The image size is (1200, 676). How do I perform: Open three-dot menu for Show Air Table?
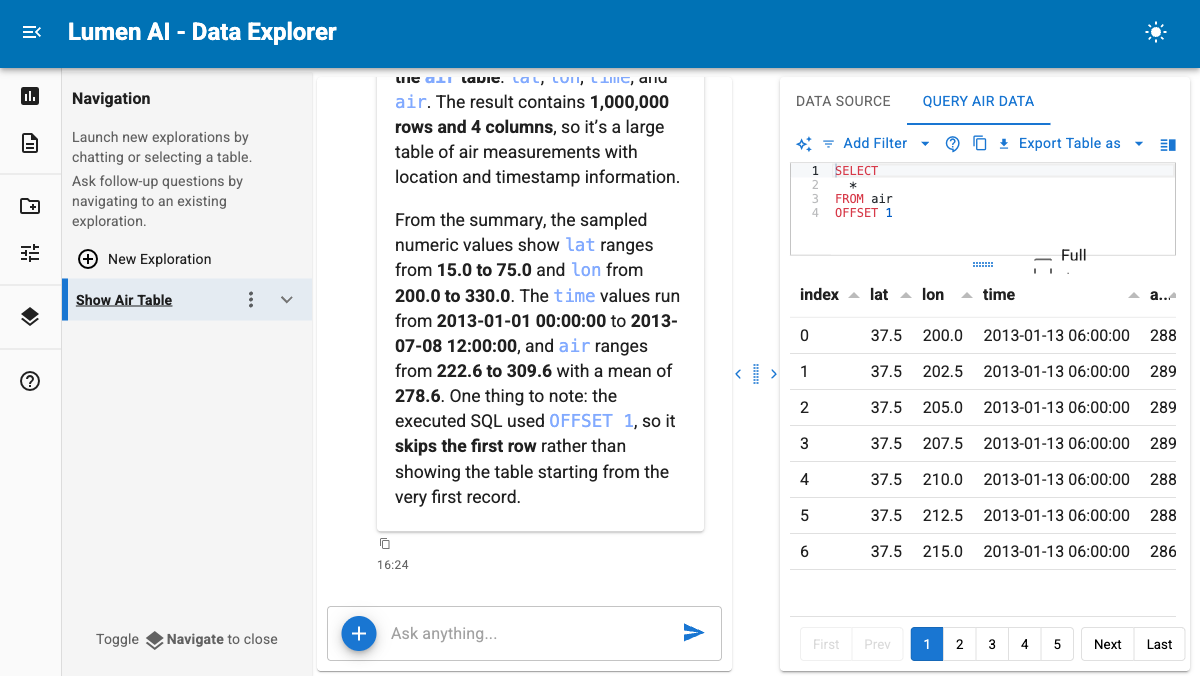[x=251, y=300]
